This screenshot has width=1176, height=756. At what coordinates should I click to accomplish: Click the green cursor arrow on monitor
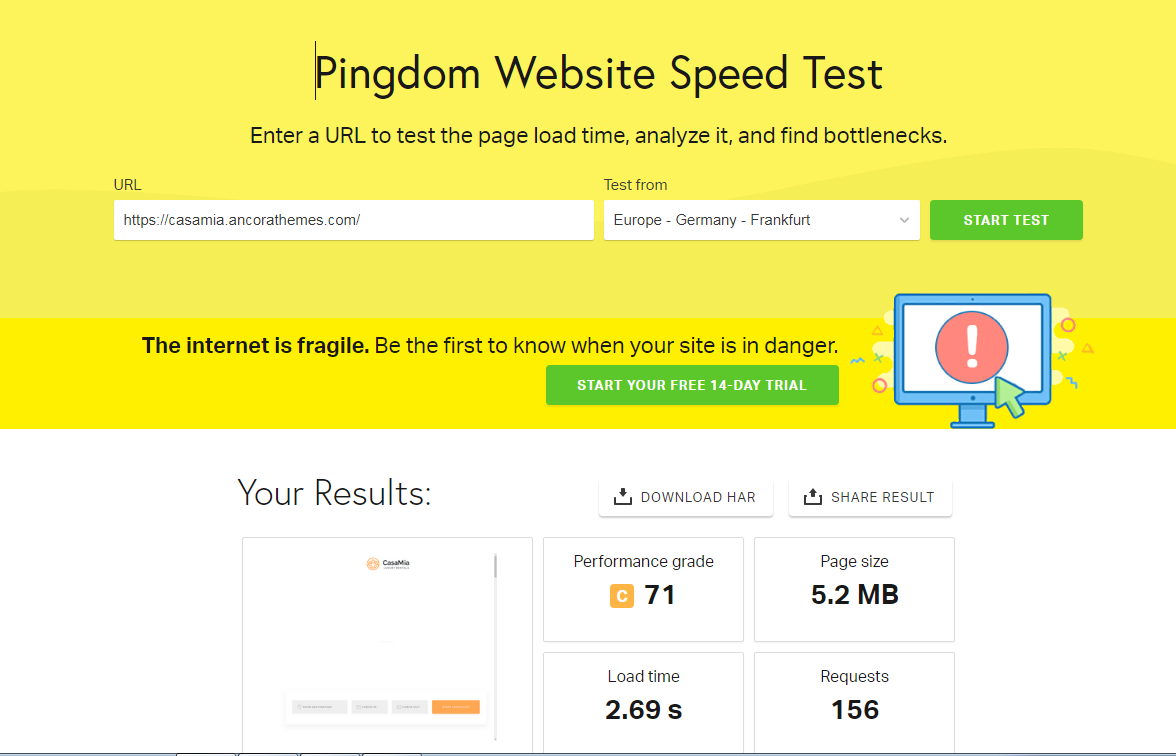pyautogui.click(x=1010, y=396)
